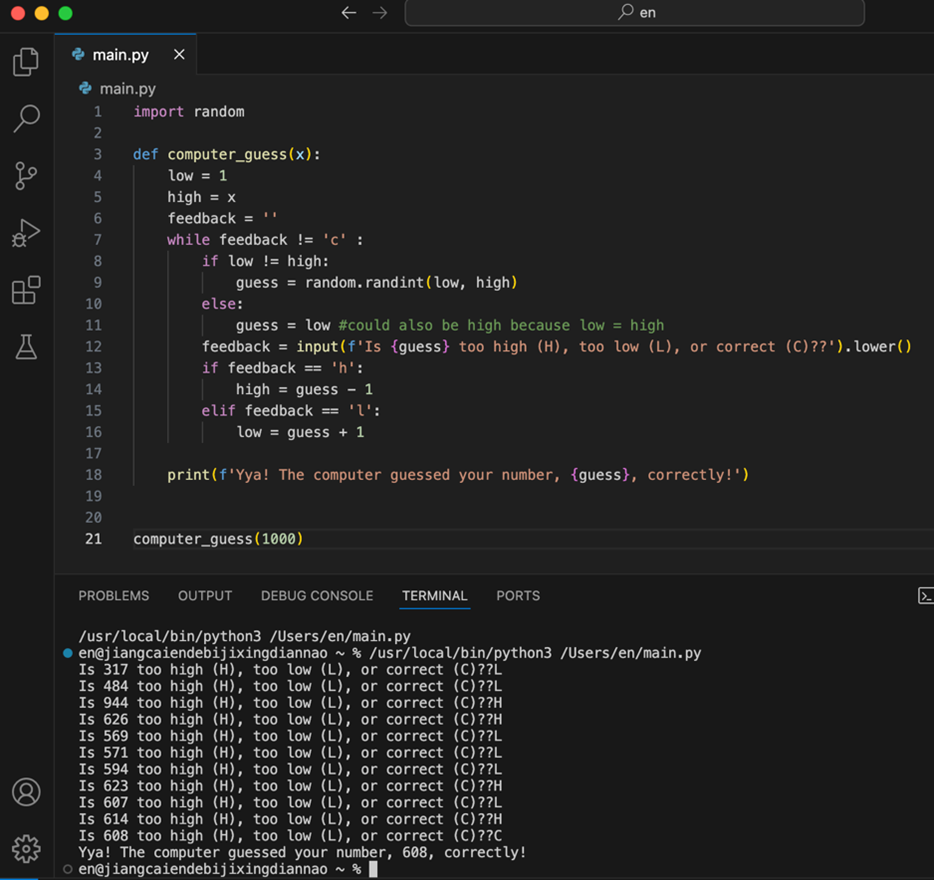Screen dimensions: 934x880
Task: Open the Manage gear icon
Action: tap(26, 848)
